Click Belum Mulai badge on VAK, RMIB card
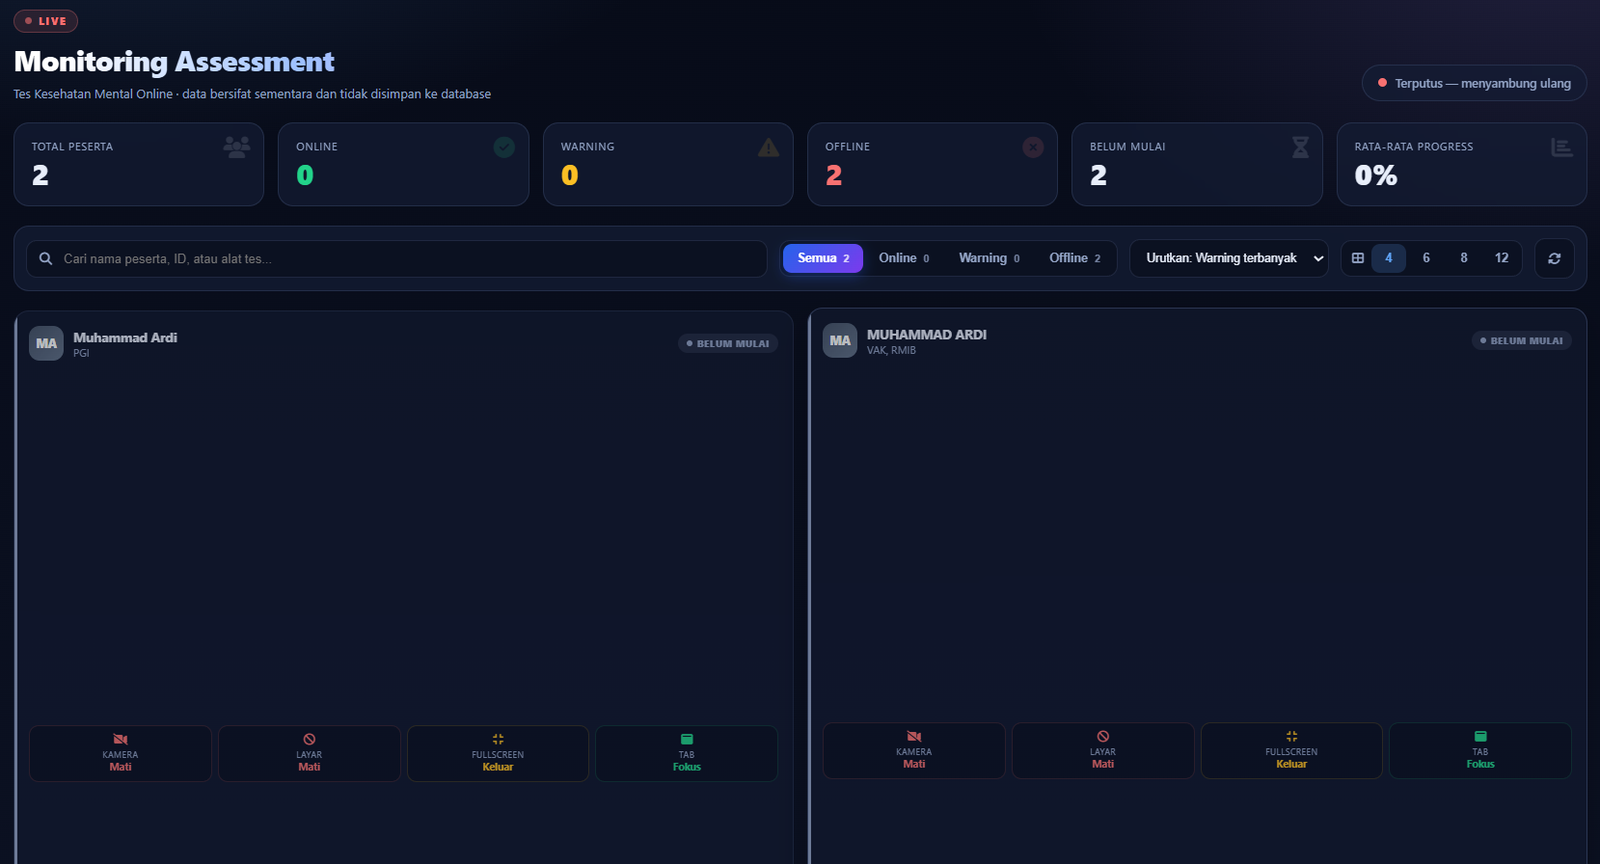The height and width of the screenshot is (864, 1600). [1522, 340]
